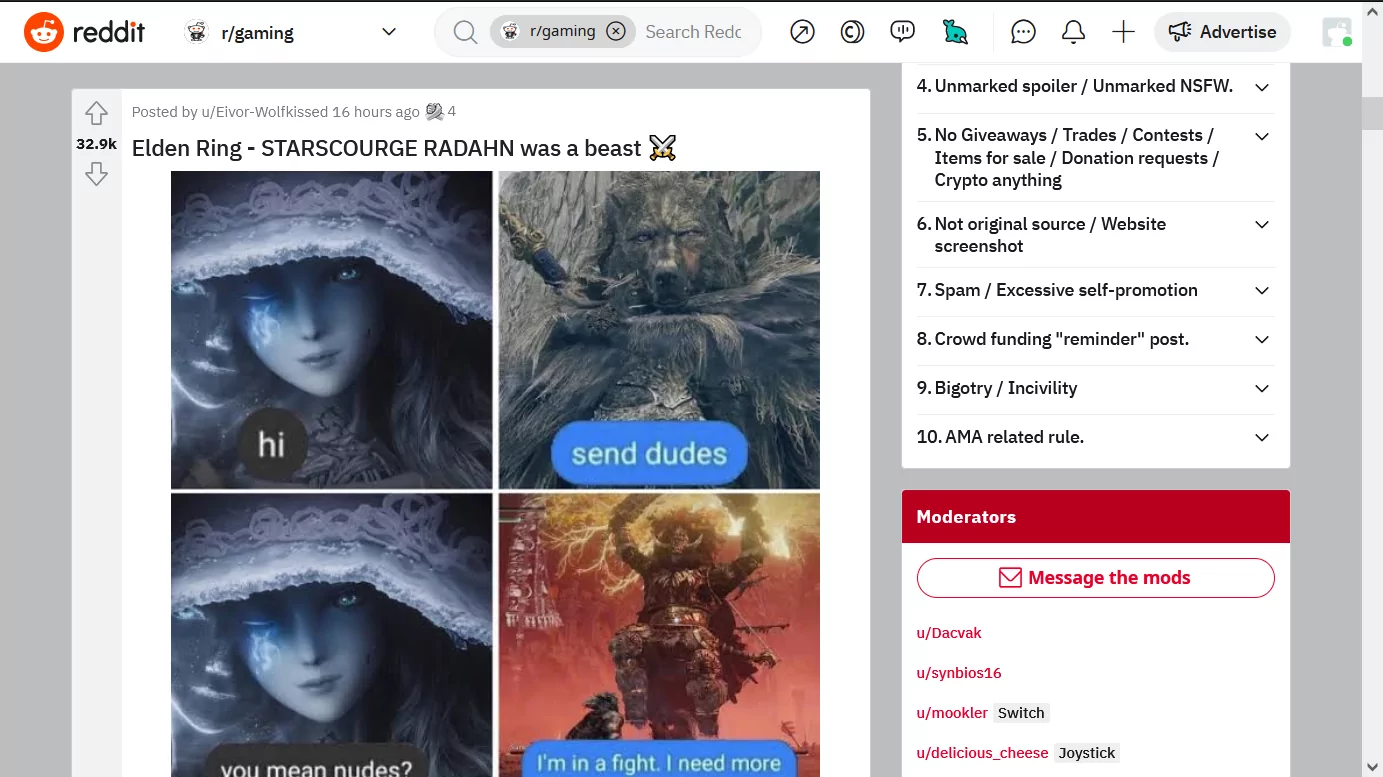The width and height of the screenshot is (1383, 777).
Task: Open moderator u/delicious_cheese's profile
Action: pyautogui.click(x=982, y=753)
